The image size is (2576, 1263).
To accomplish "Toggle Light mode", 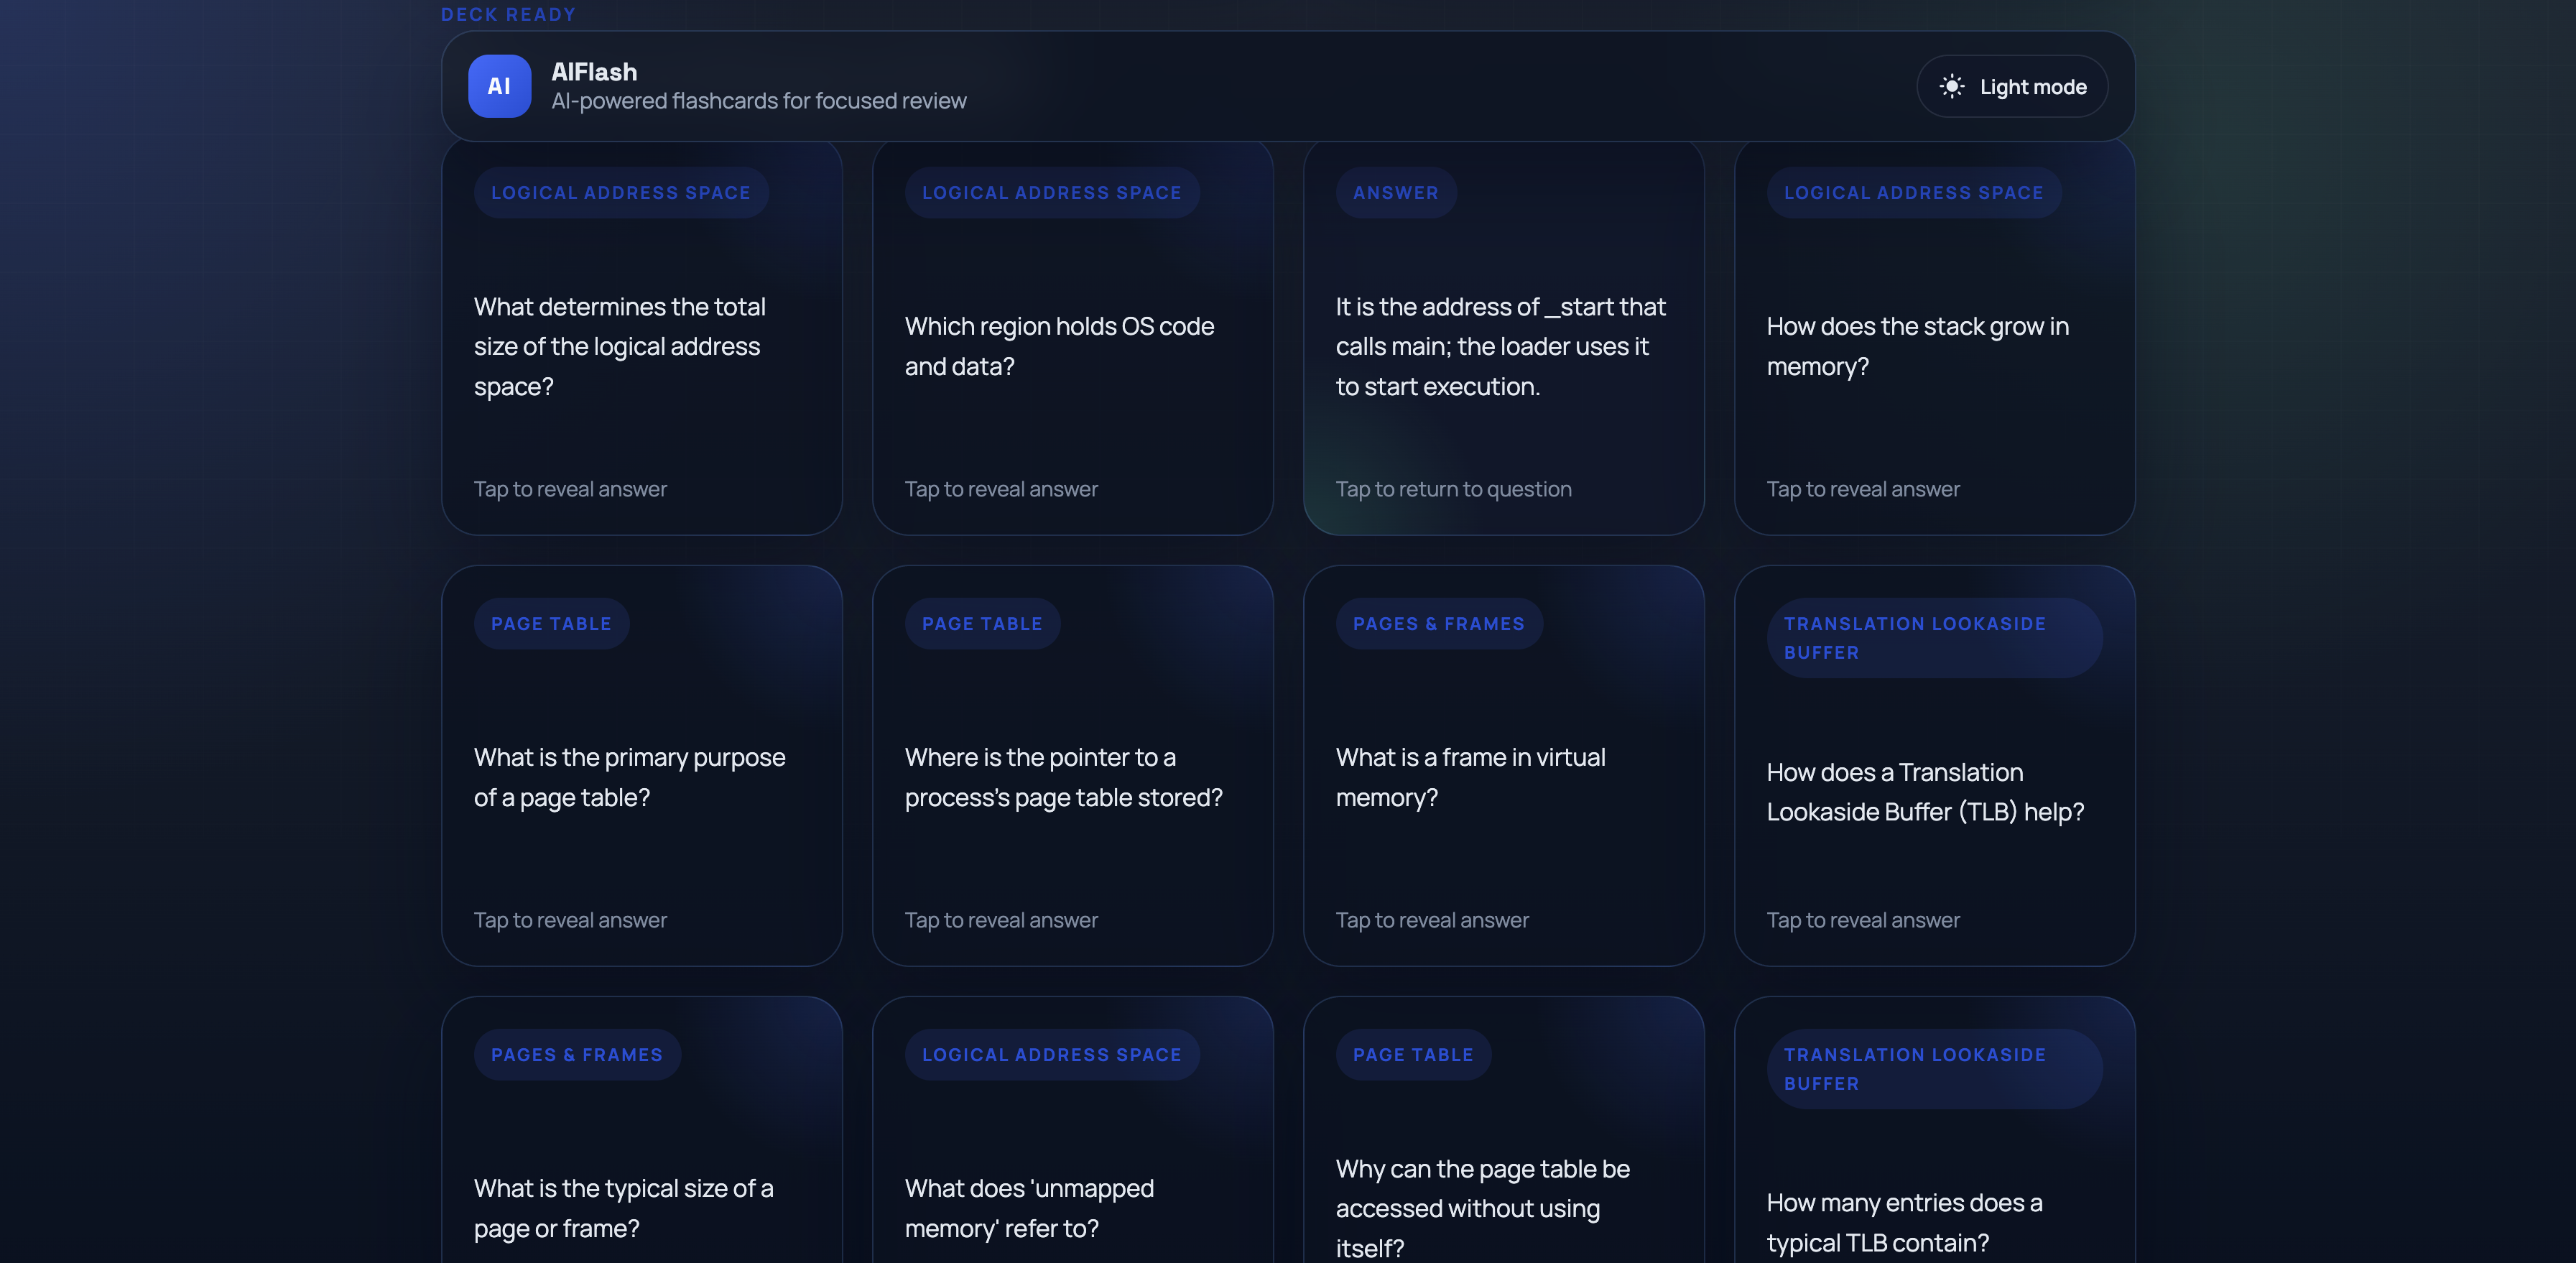I will [2012, 87].
